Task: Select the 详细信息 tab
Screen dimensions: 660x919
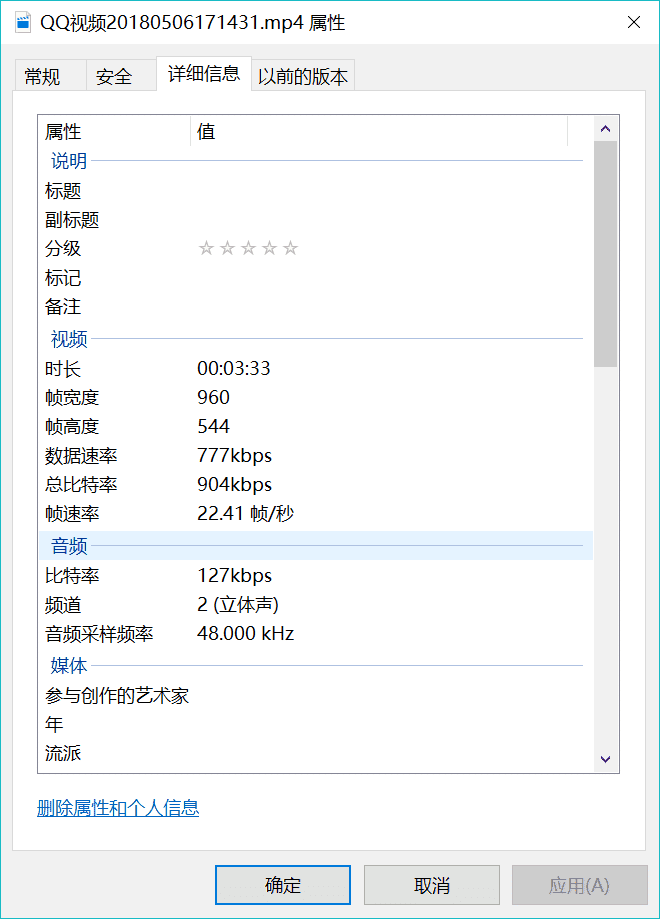Action: click(203, 73)
